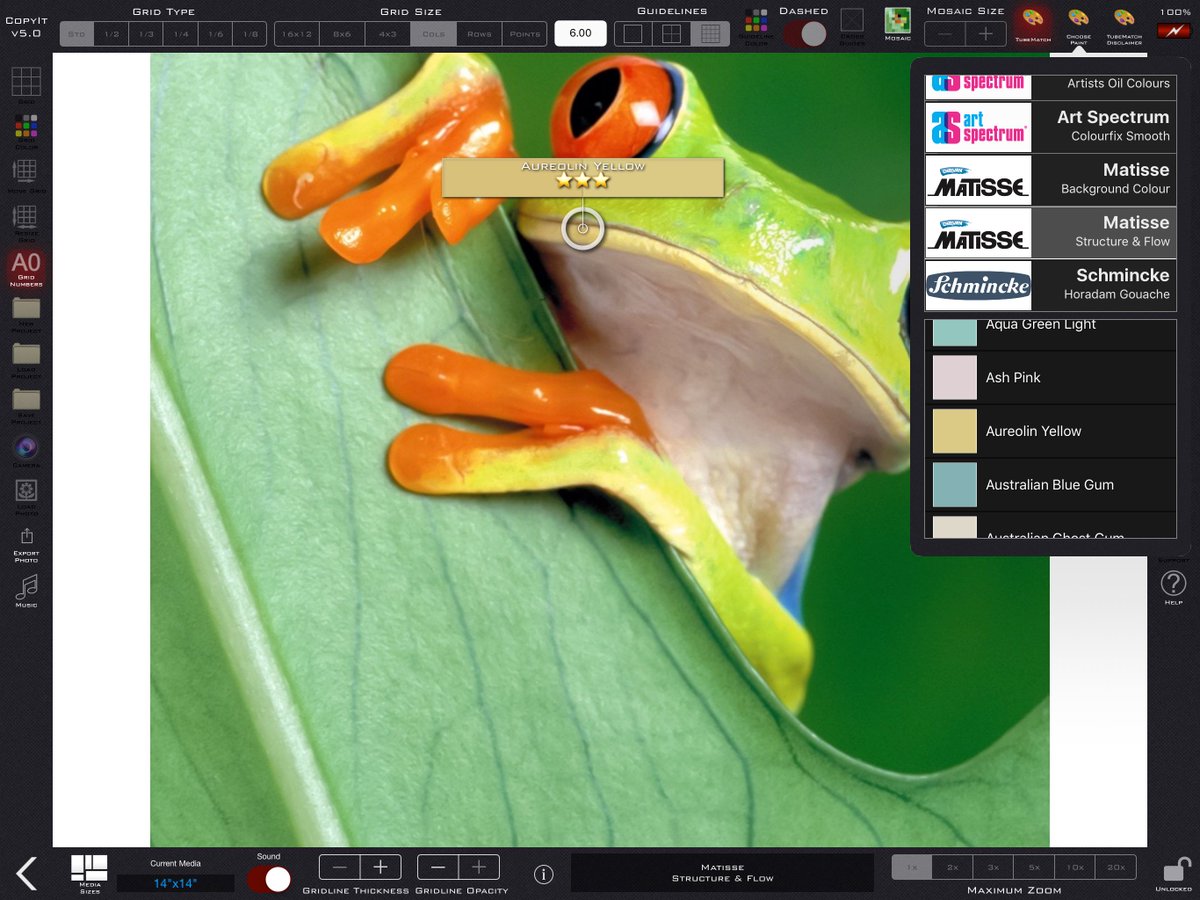Increase Mosaic Size with plus

tap(986, 33)
